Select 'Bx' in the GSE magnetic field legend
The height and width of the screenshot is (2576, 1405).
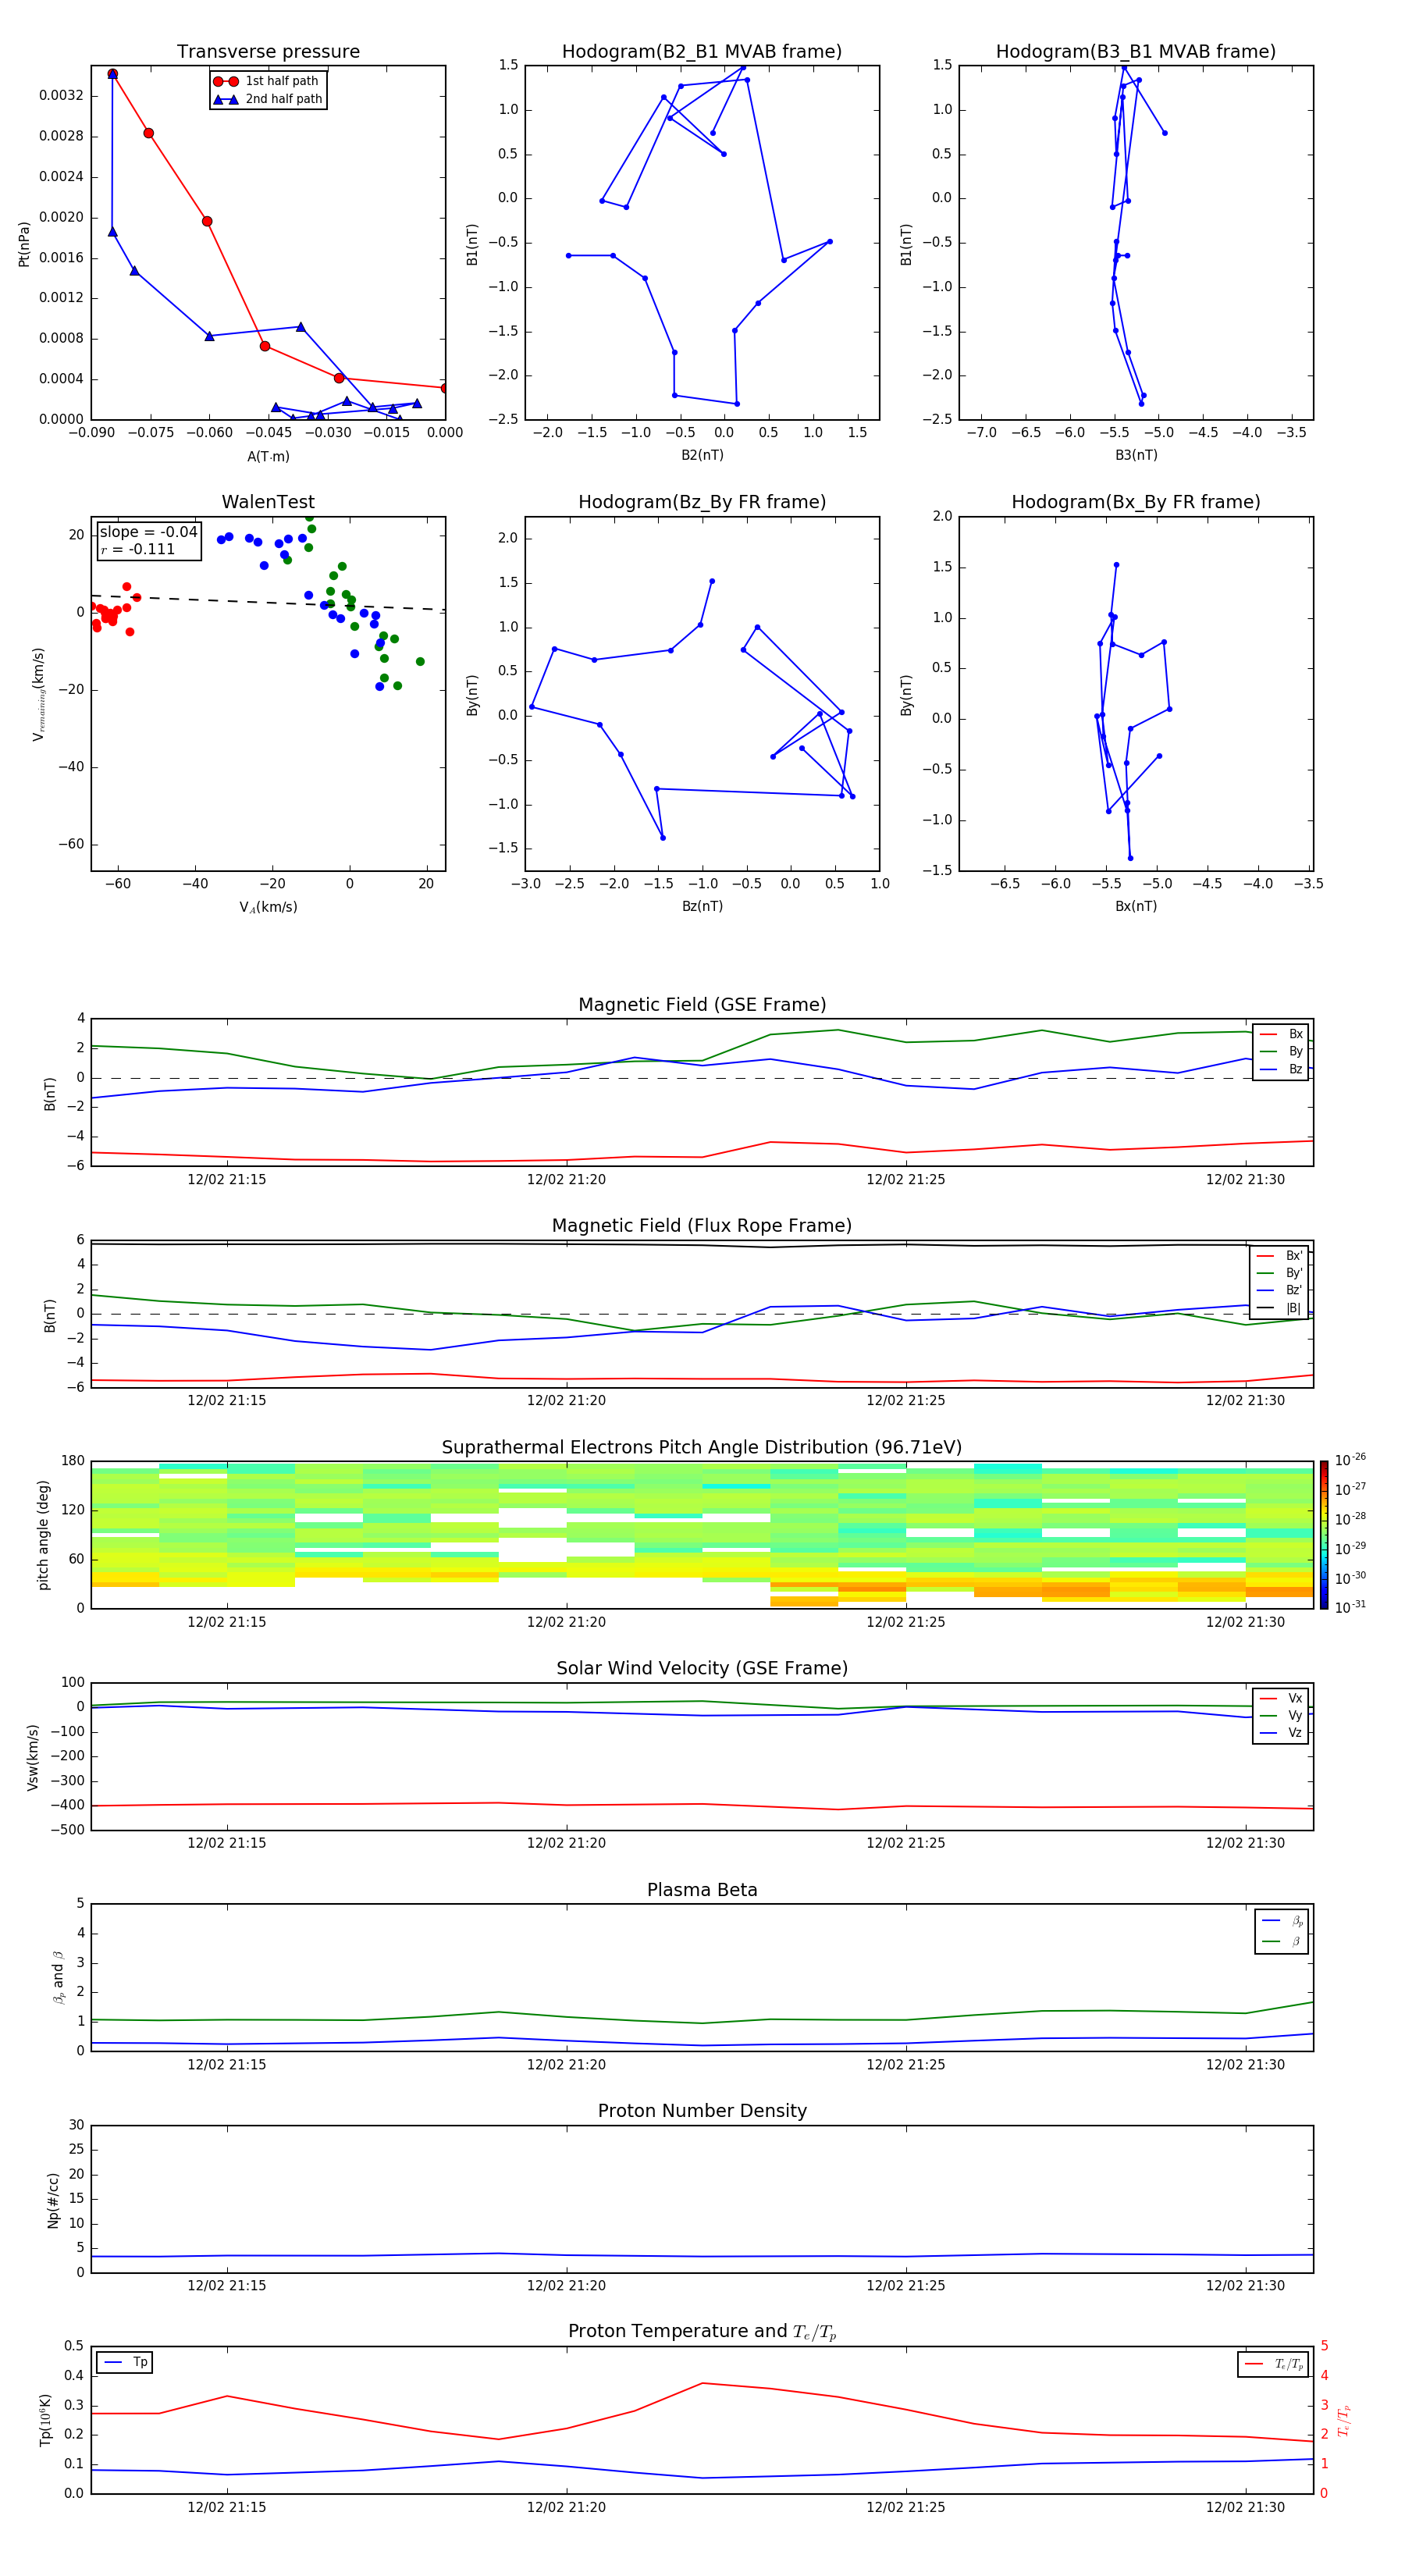click(x=1282, y=1034)
